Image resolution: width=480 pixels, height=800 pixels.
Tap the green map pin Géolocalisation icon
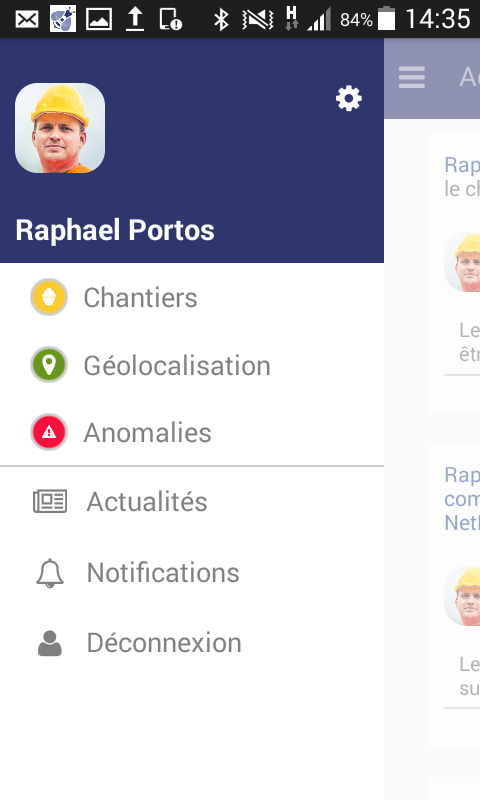(x=49, y=365)
